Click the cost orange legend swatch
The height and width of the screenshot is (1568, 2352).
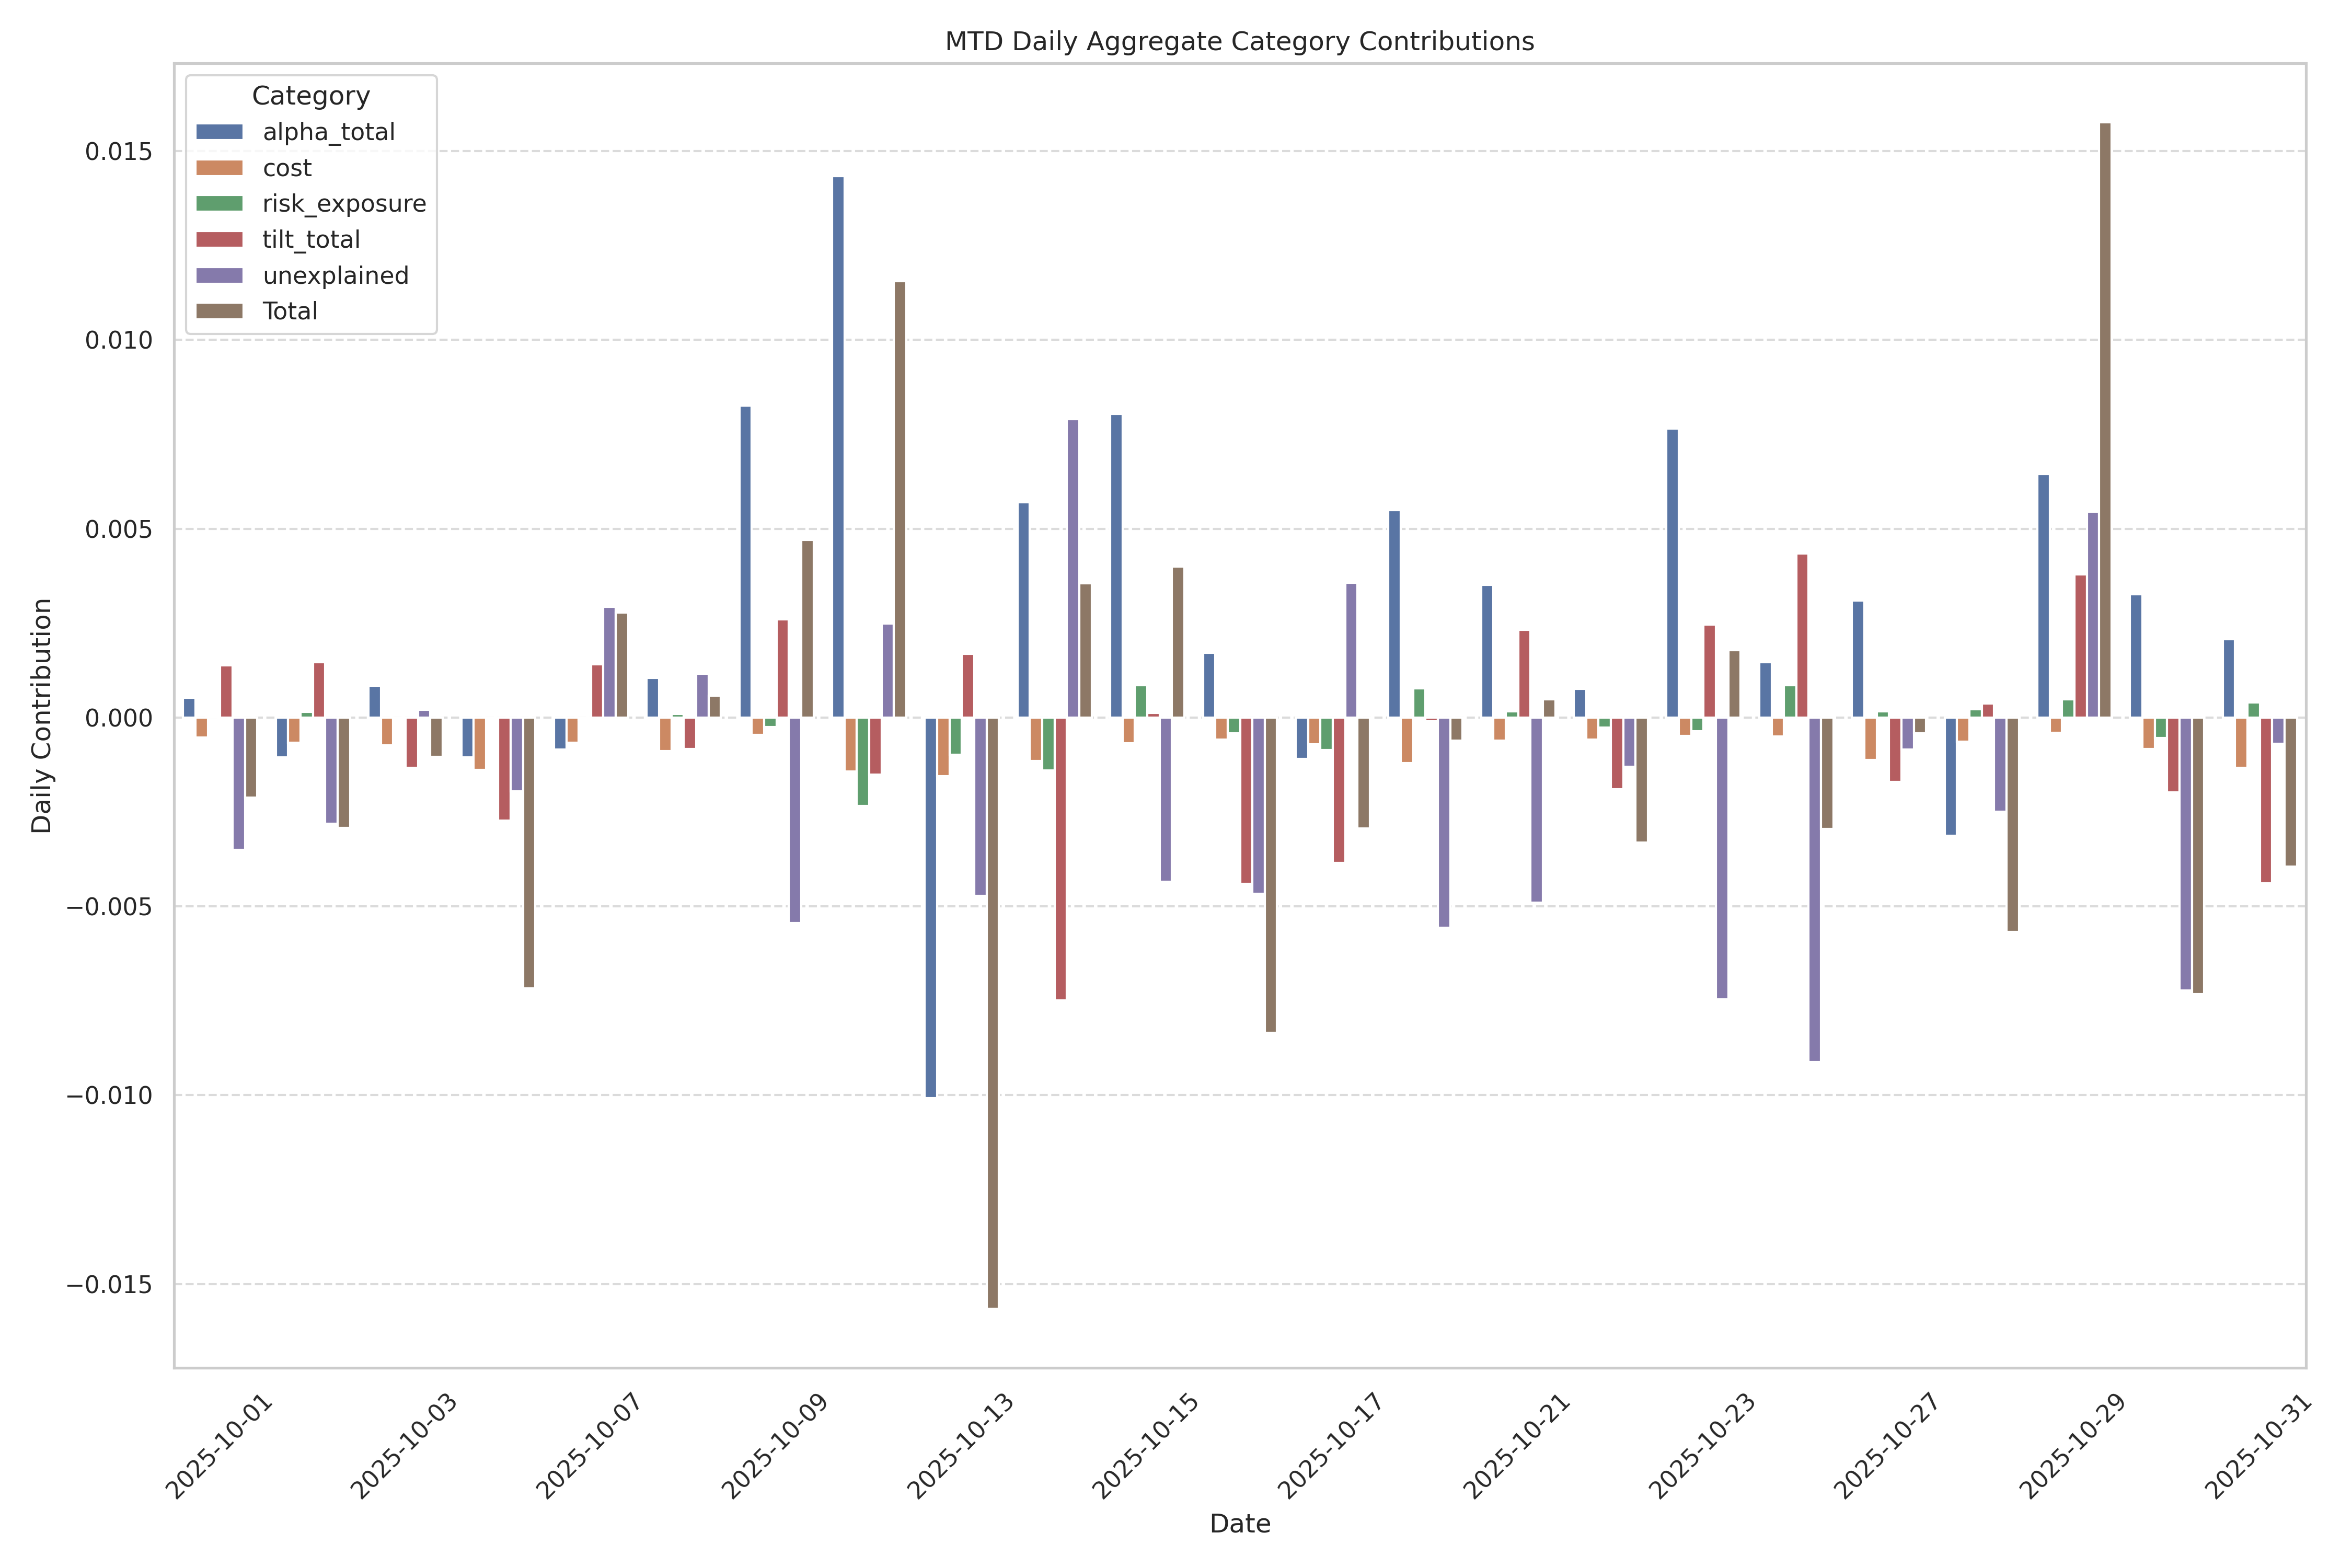[219, 168]
